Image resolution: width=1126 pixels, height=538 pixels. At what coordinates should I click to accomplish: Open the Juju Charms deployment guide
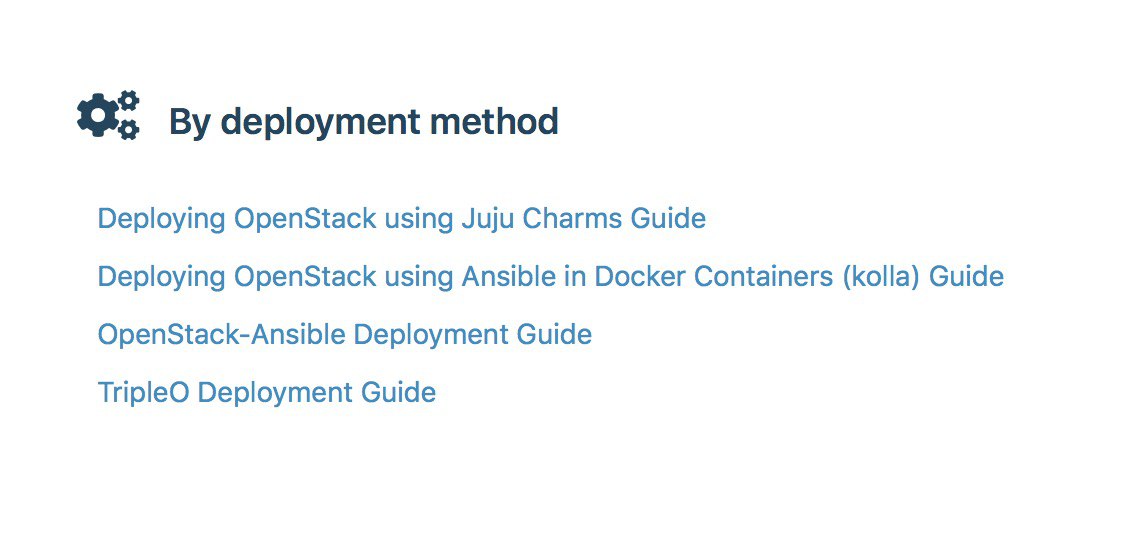pyautogui.click(x=401, y=218)
